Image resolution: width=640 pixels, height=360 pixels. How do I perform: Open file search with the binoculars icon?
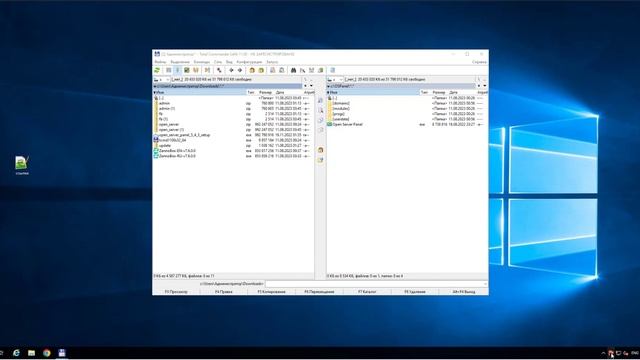coord(293,70)
